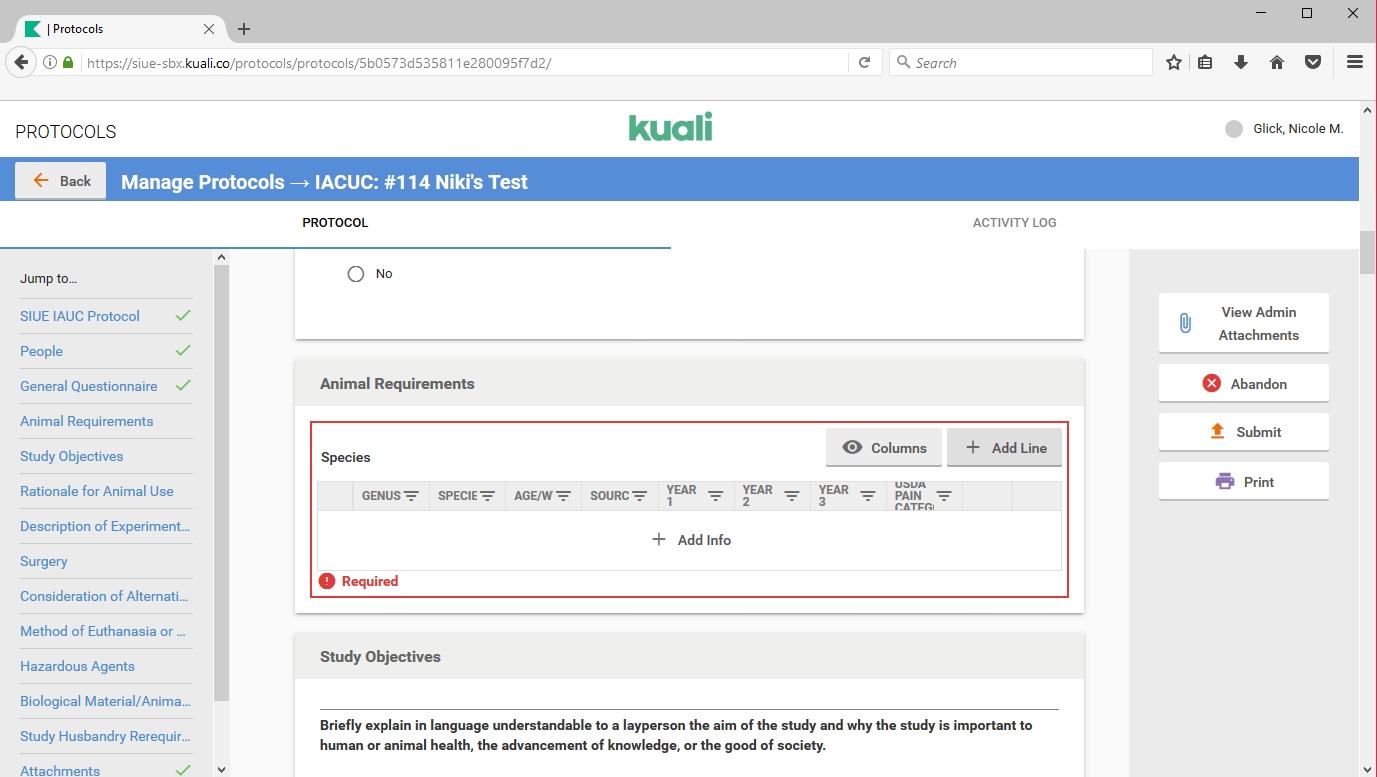1377x777 pixels.
Task: Click the bookmark star icon
Action: pos(1174,62)
